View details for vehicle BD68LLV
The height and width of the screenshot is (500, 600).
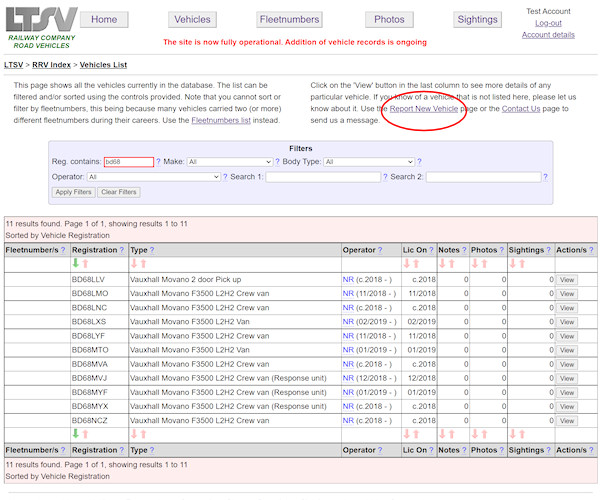pos(567,280)
